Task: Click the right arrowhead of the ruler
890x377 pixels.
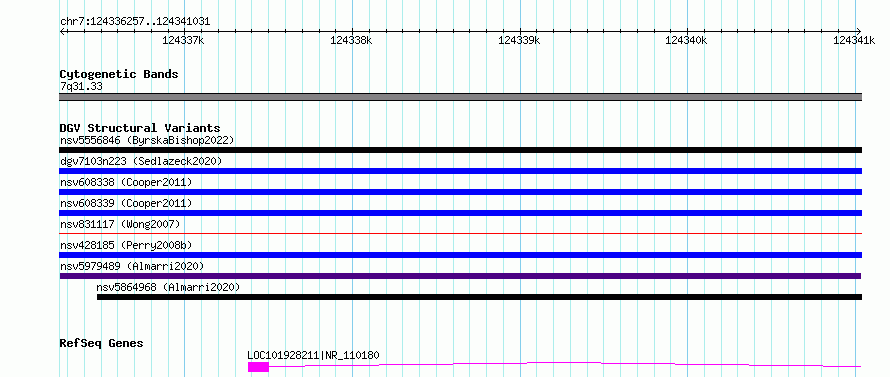Action: 859,31
